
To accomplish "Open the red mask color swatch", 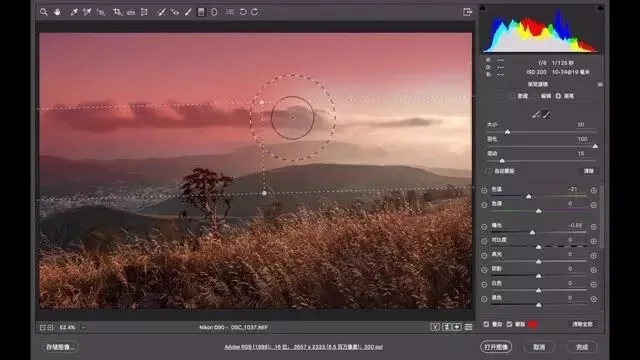I will coord(533,324).
